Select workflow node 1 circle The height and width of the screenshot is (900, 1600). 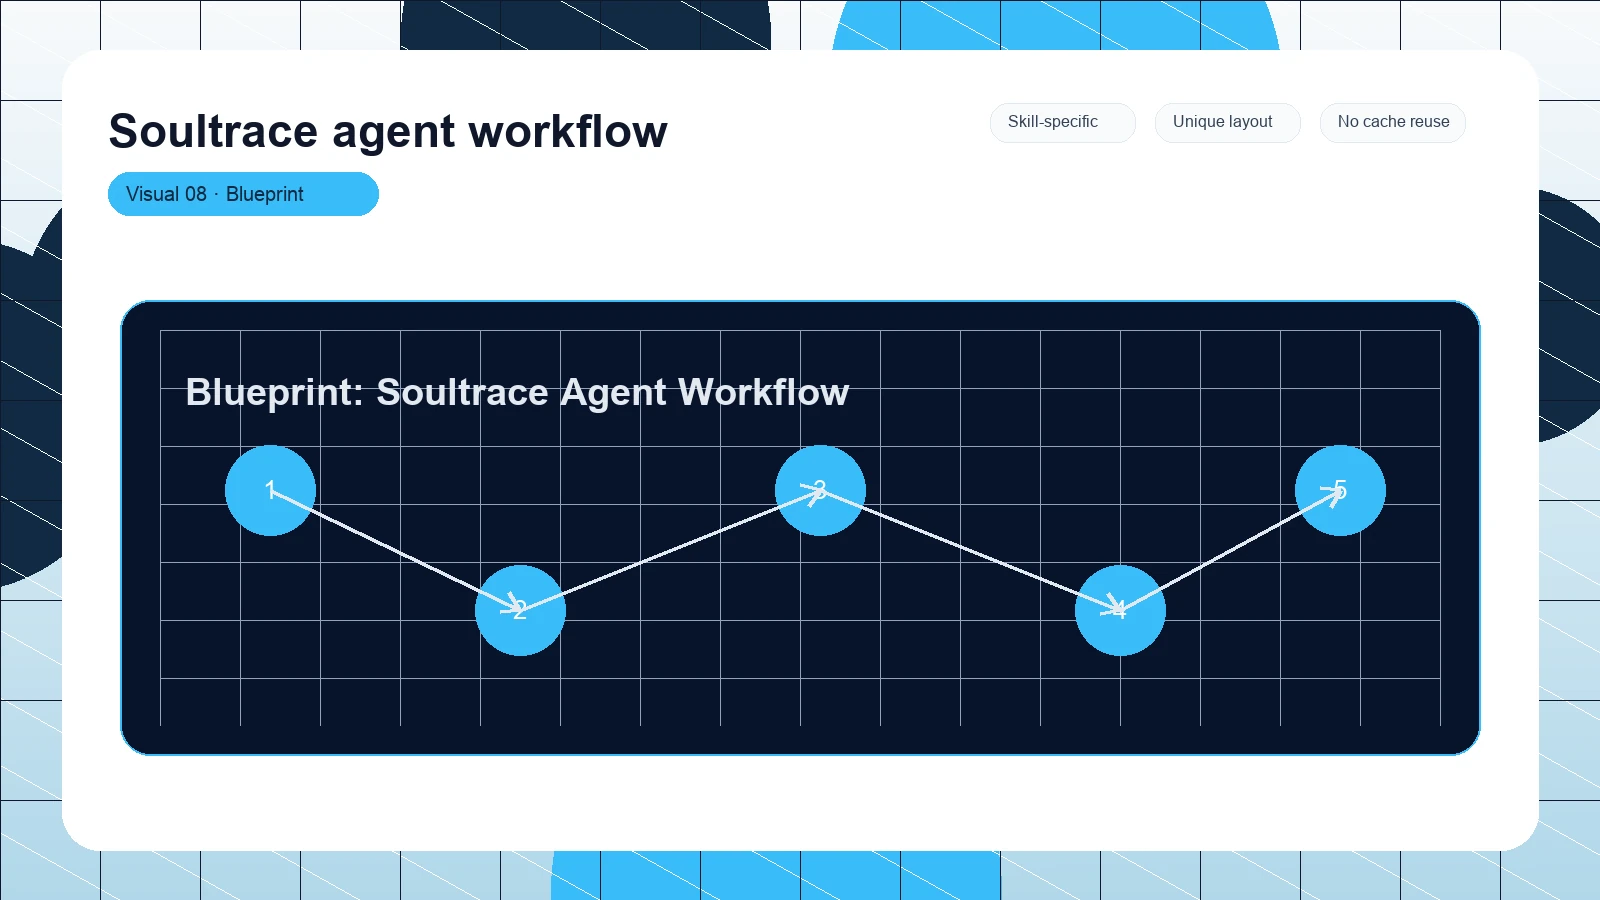pos(270,490)
